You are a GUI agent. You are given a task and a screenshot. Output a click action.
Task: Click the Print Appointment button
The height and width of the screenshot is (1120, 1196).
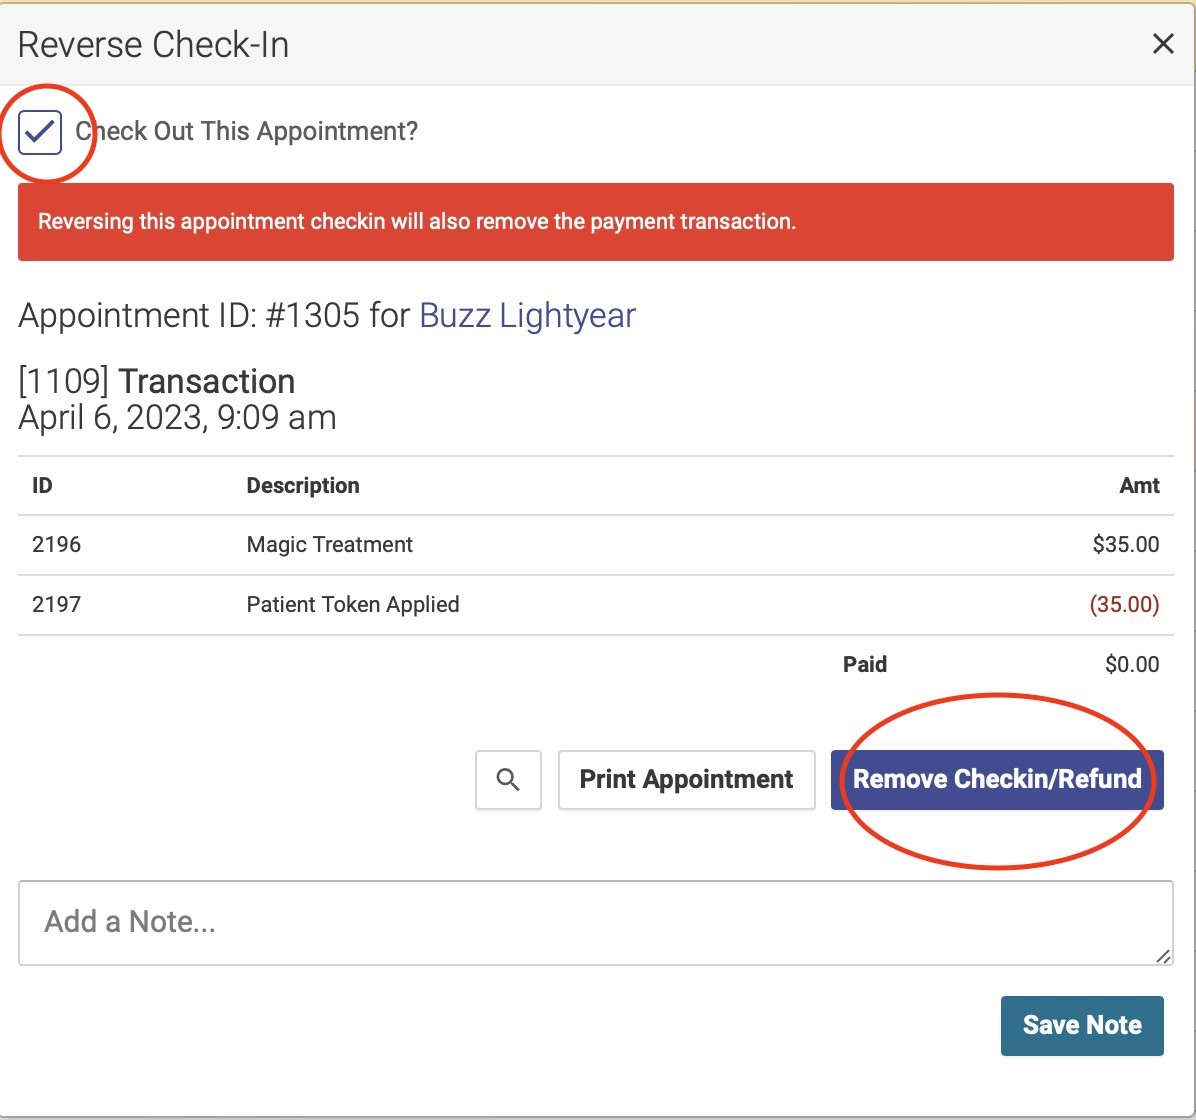(686, 780)
